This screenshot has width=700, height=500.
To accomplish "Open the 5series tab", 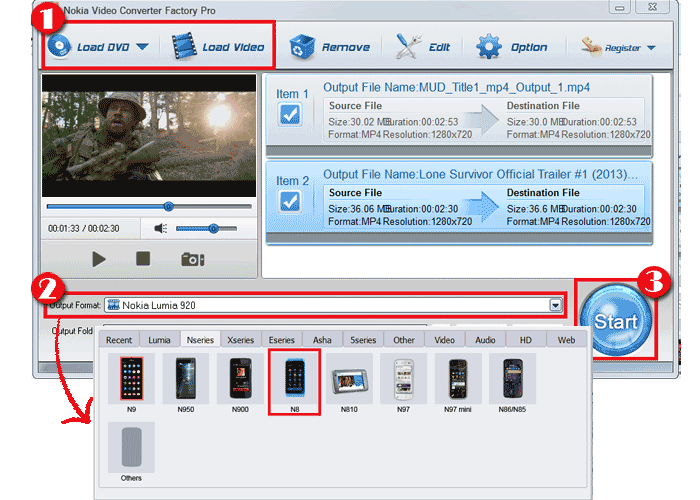I will (x=363, y=340).
